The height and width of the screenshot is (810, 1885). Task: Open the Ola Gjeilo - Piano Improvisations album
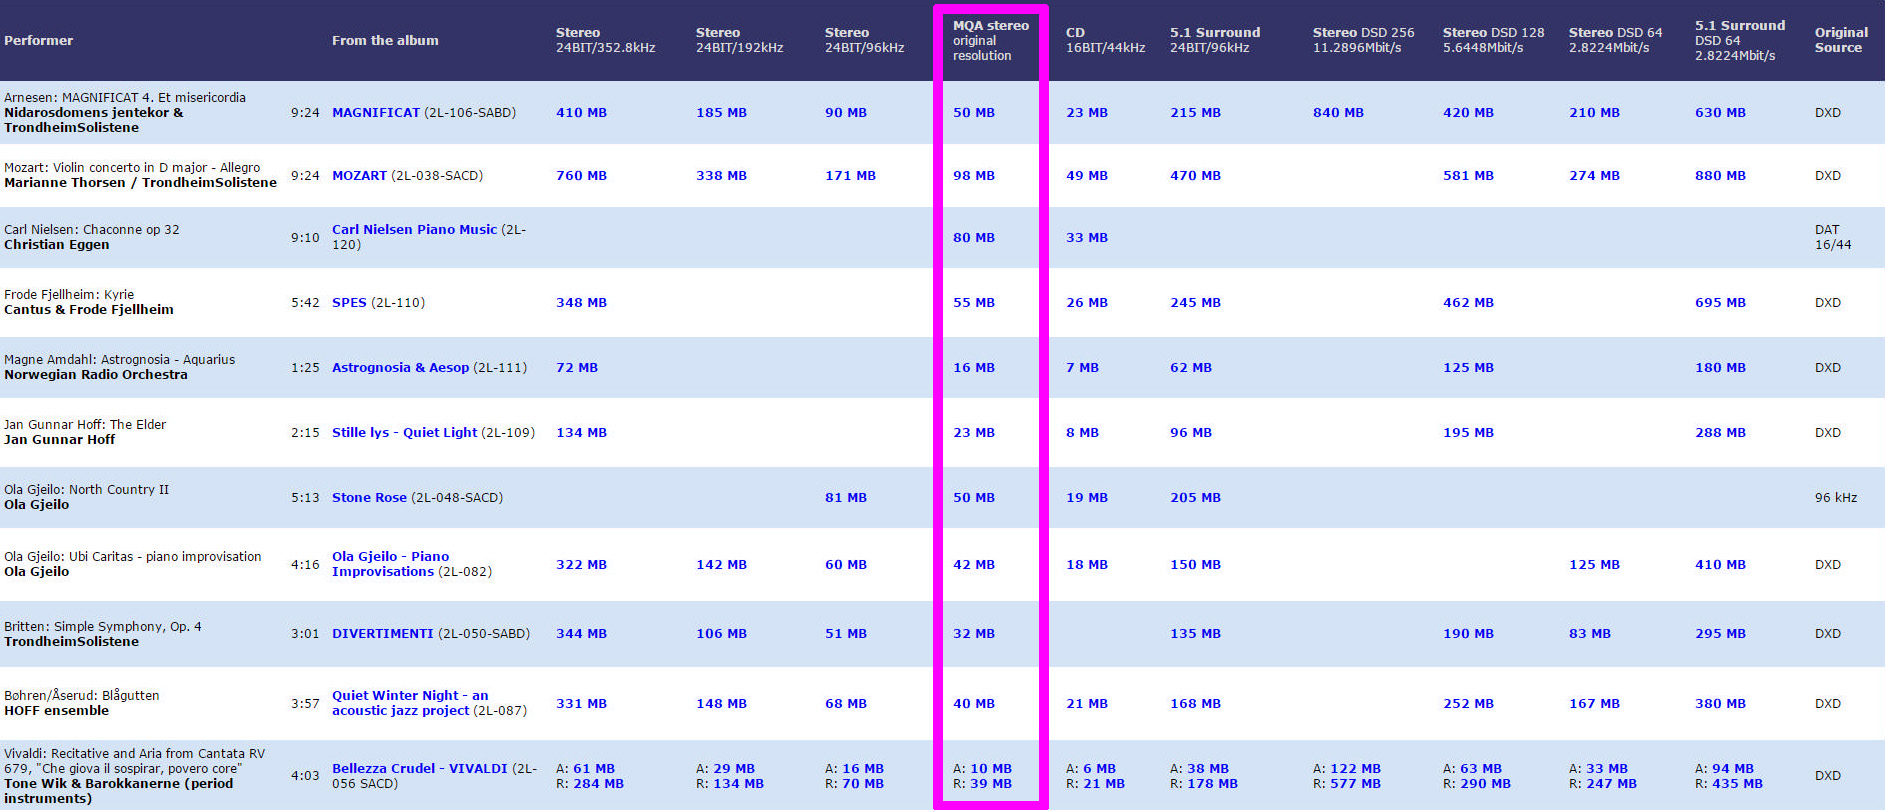tap(390, 564)
